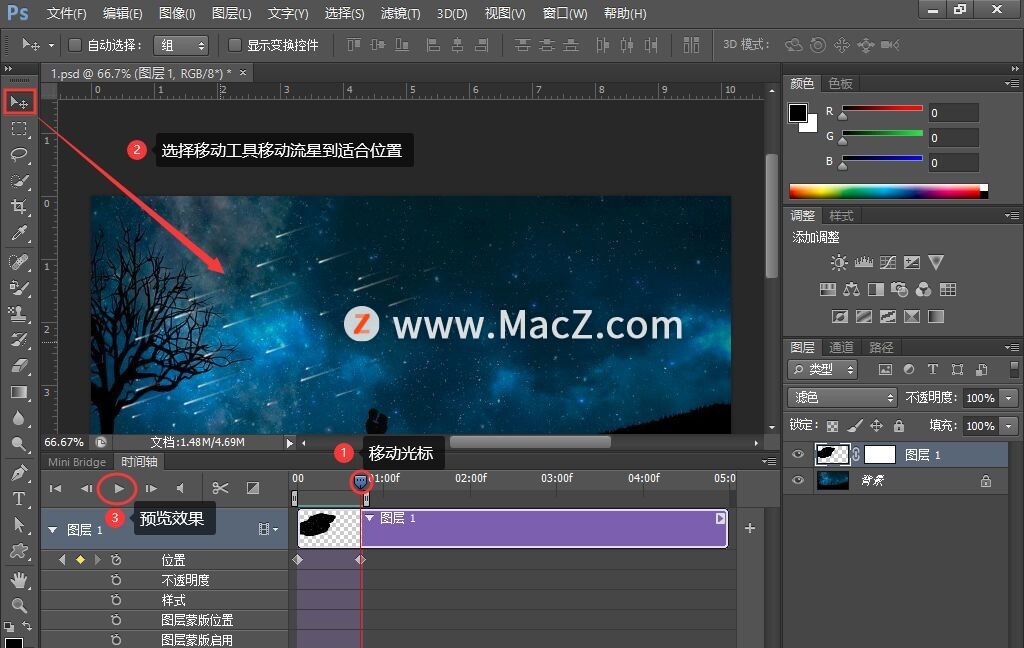
Task: Select the Move tool
Action: [19, 102]
